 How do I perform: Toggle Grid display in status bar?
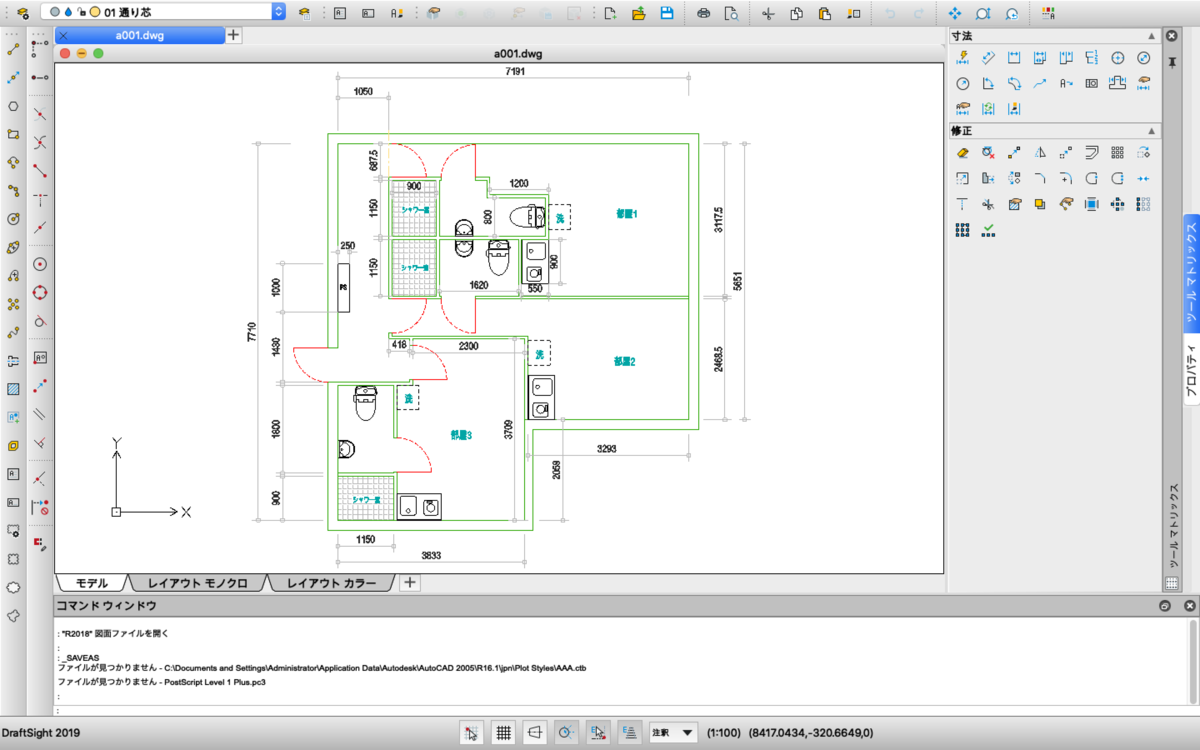point(503,732)
